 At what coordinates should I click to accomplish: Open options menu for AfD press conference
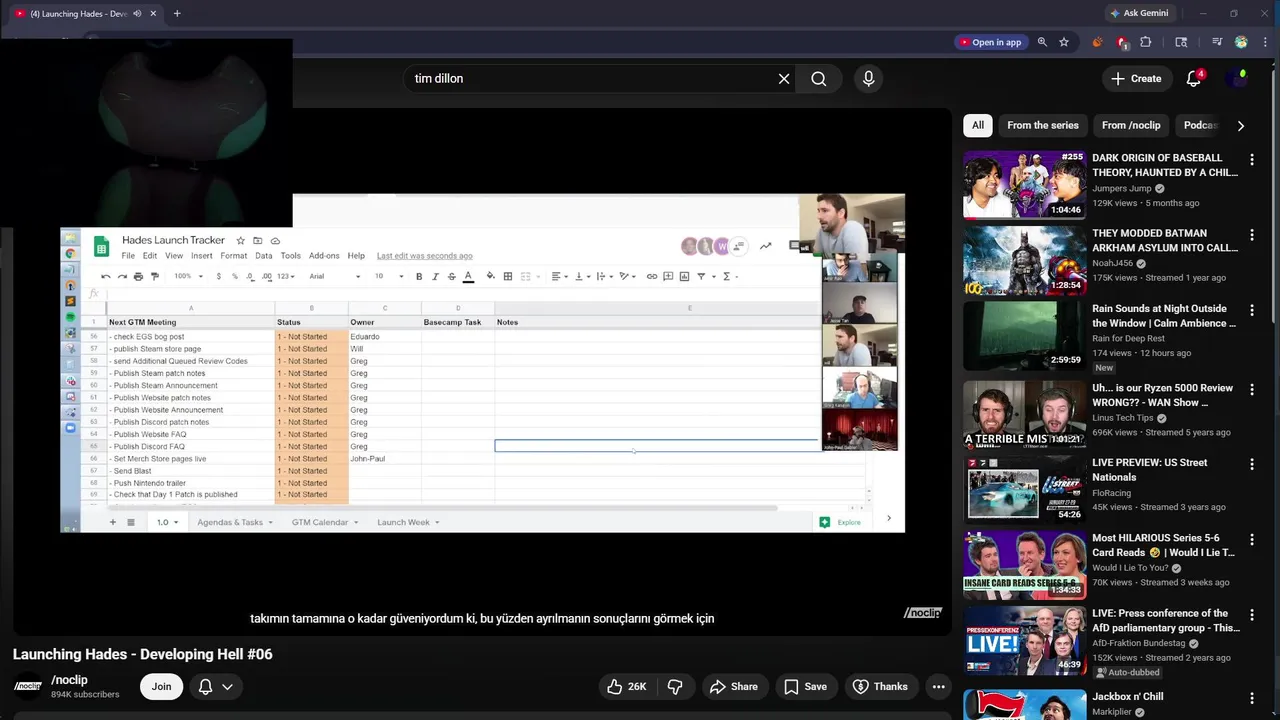click(x=1251, y=616)
